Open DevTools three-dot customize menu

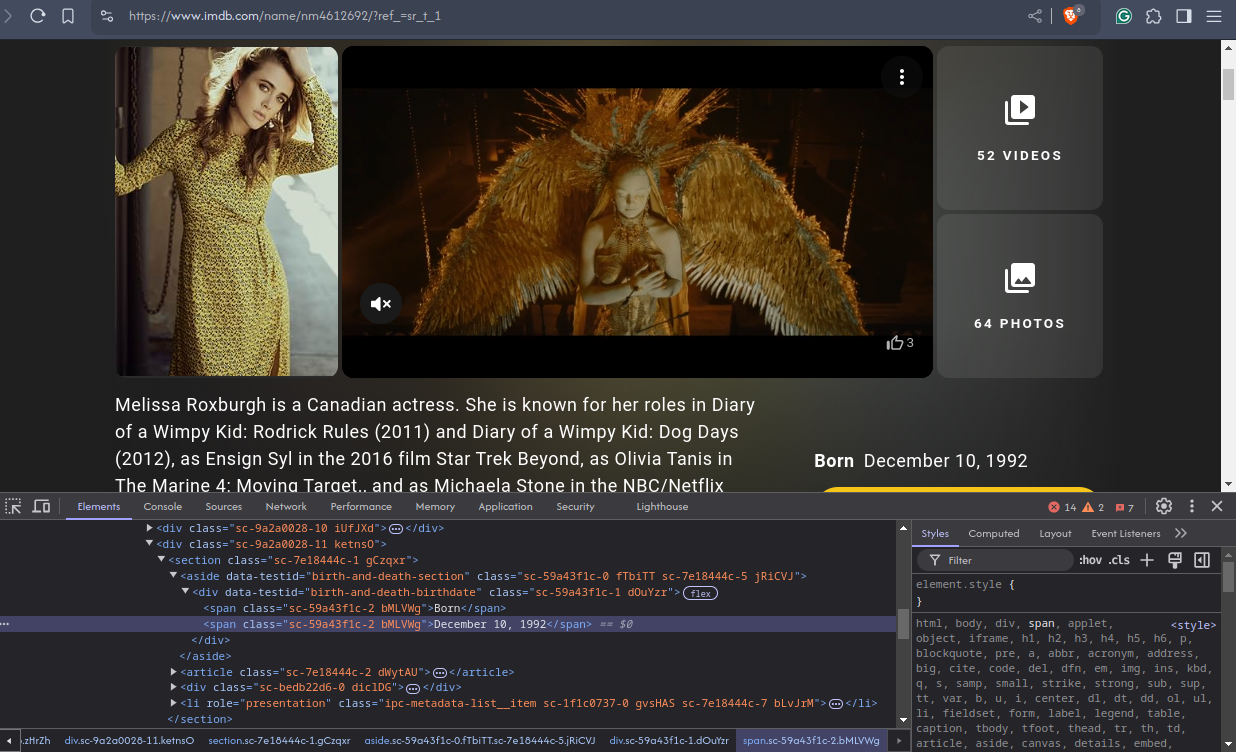tap(1191, 506)
